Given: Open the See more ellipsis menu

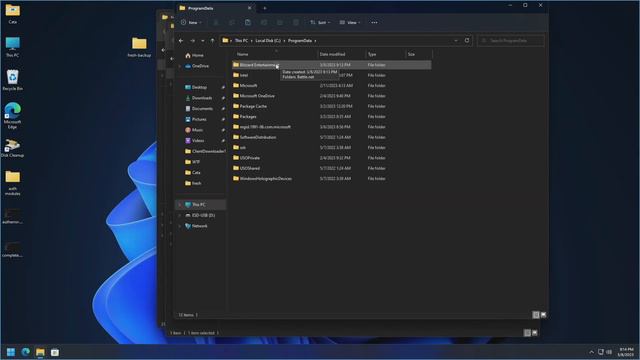Looking at the screenshot, I should 374,22.
